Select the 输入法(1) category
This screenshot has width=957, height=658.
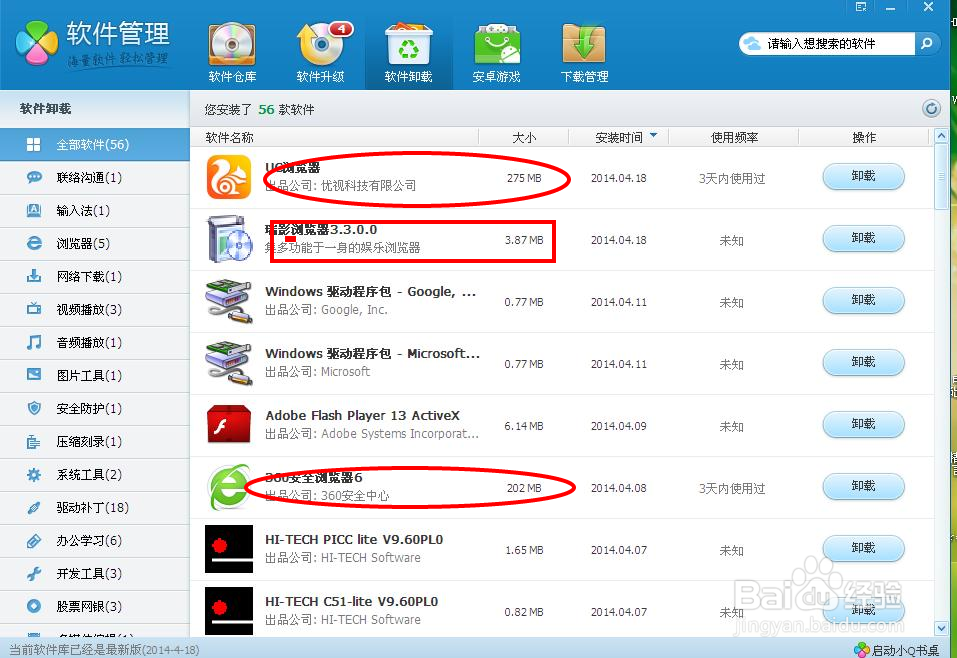point(95,211)
